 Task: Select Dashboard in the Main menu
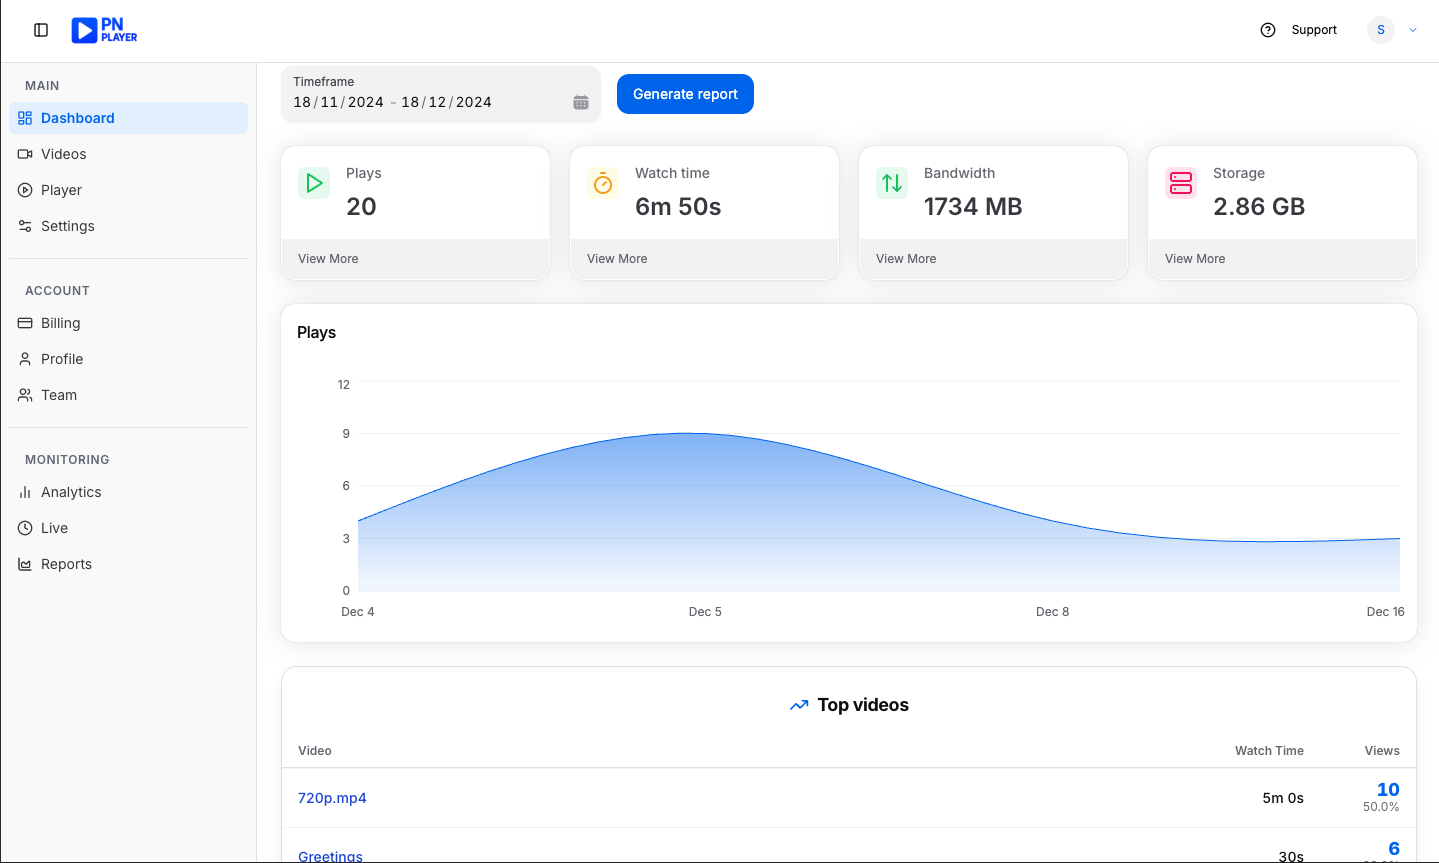(77, 118)
